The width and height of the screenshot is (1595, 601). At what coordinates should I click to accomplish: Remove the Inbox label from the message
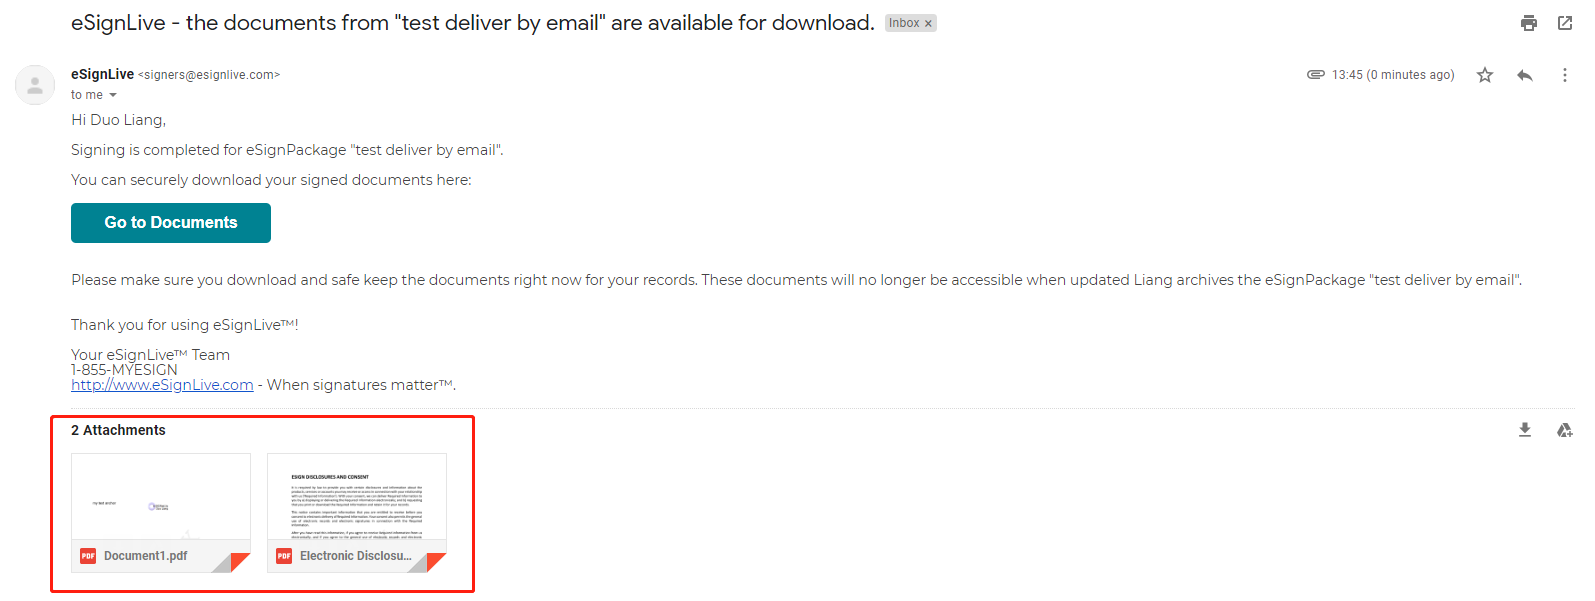point(928,23)
